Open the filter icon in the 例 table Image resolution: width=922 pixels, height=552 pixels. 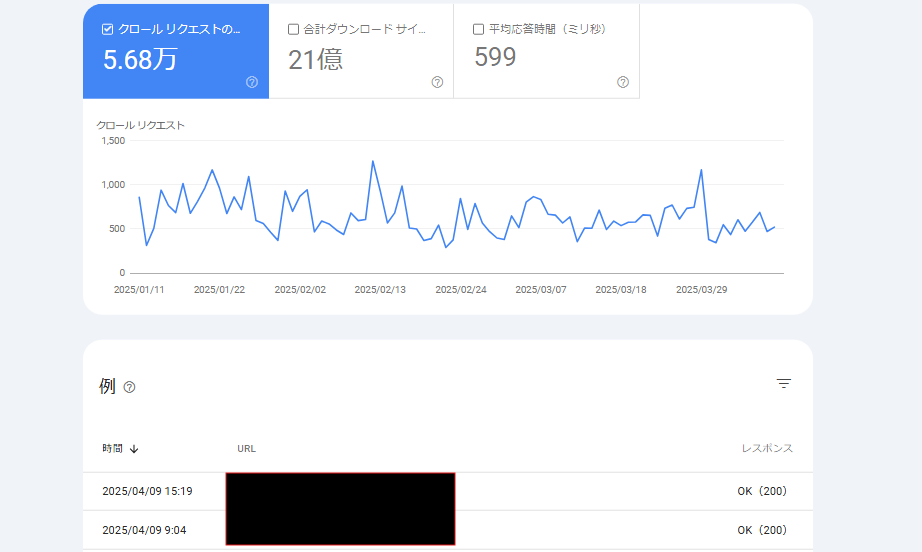coord(783,384)
